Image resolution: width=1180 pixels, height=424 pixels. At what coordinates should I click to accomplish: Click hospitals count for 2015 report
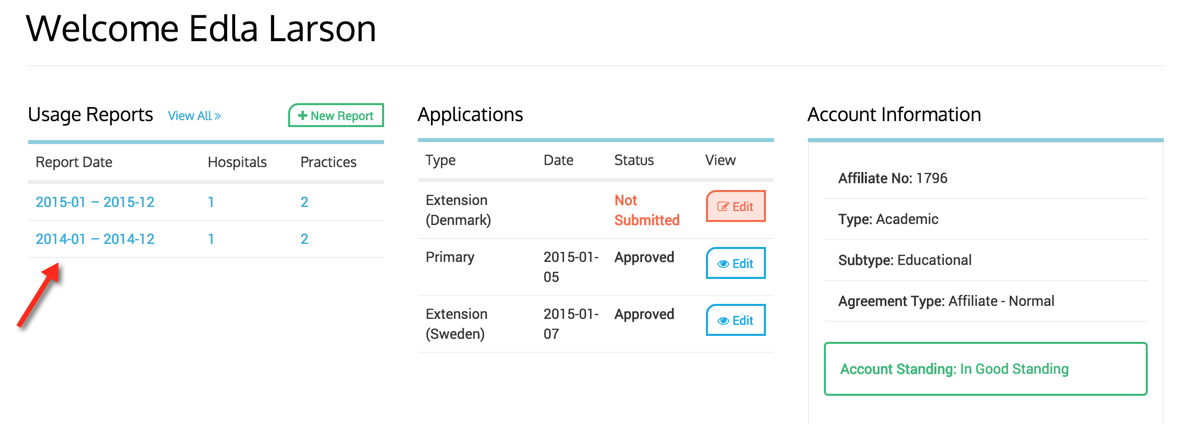click(x=211, y=203)
